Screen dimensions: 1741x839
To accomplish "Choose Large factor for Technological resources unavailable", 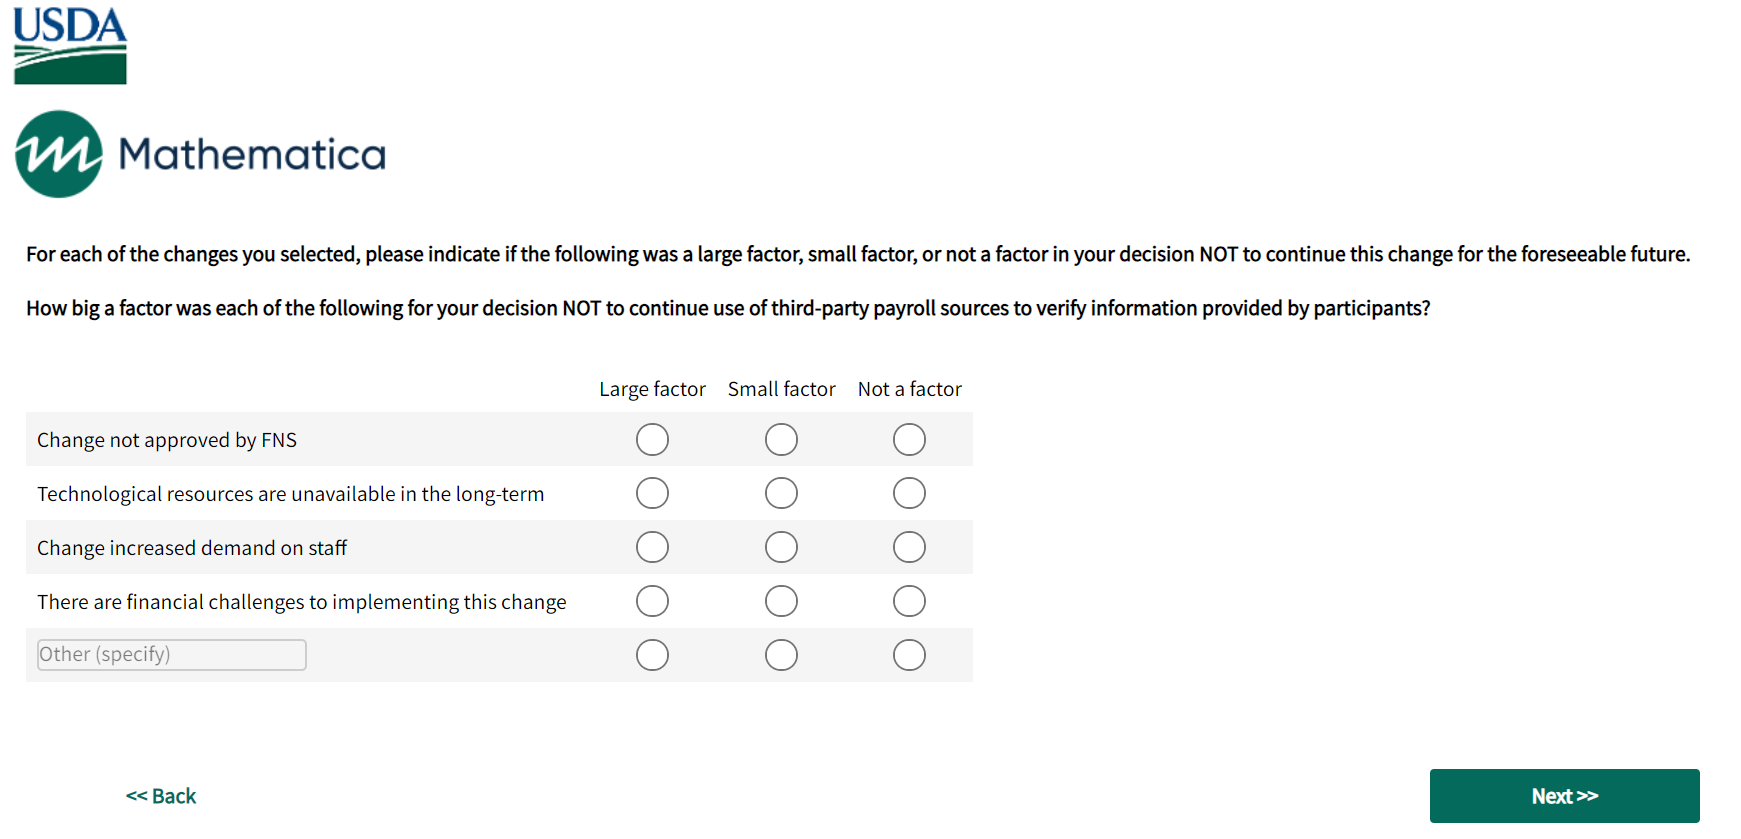I will (x=652, y=493).
